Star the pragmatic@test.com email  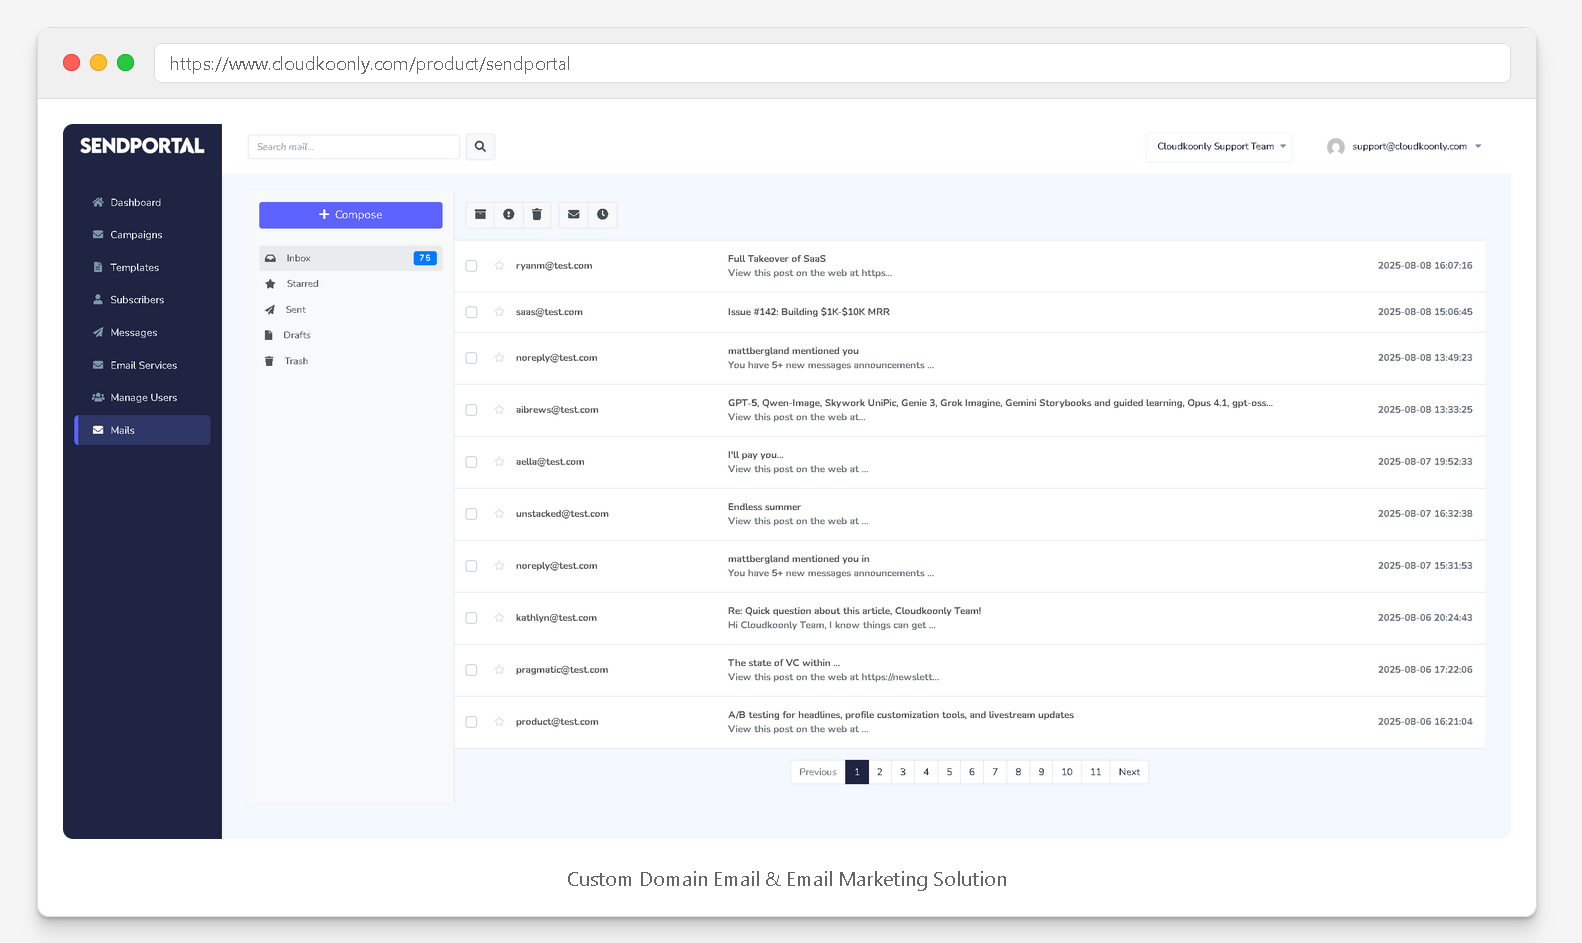(499, 670)
